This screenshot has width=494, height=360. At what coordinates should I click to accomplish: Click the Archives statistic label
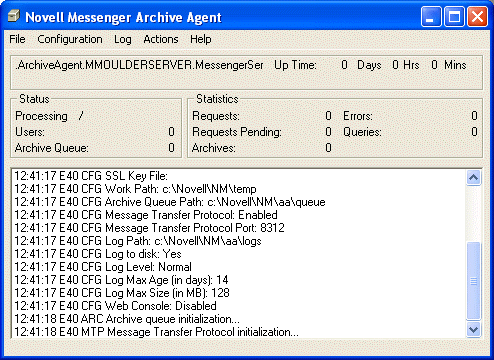click(x=214, y=148)
